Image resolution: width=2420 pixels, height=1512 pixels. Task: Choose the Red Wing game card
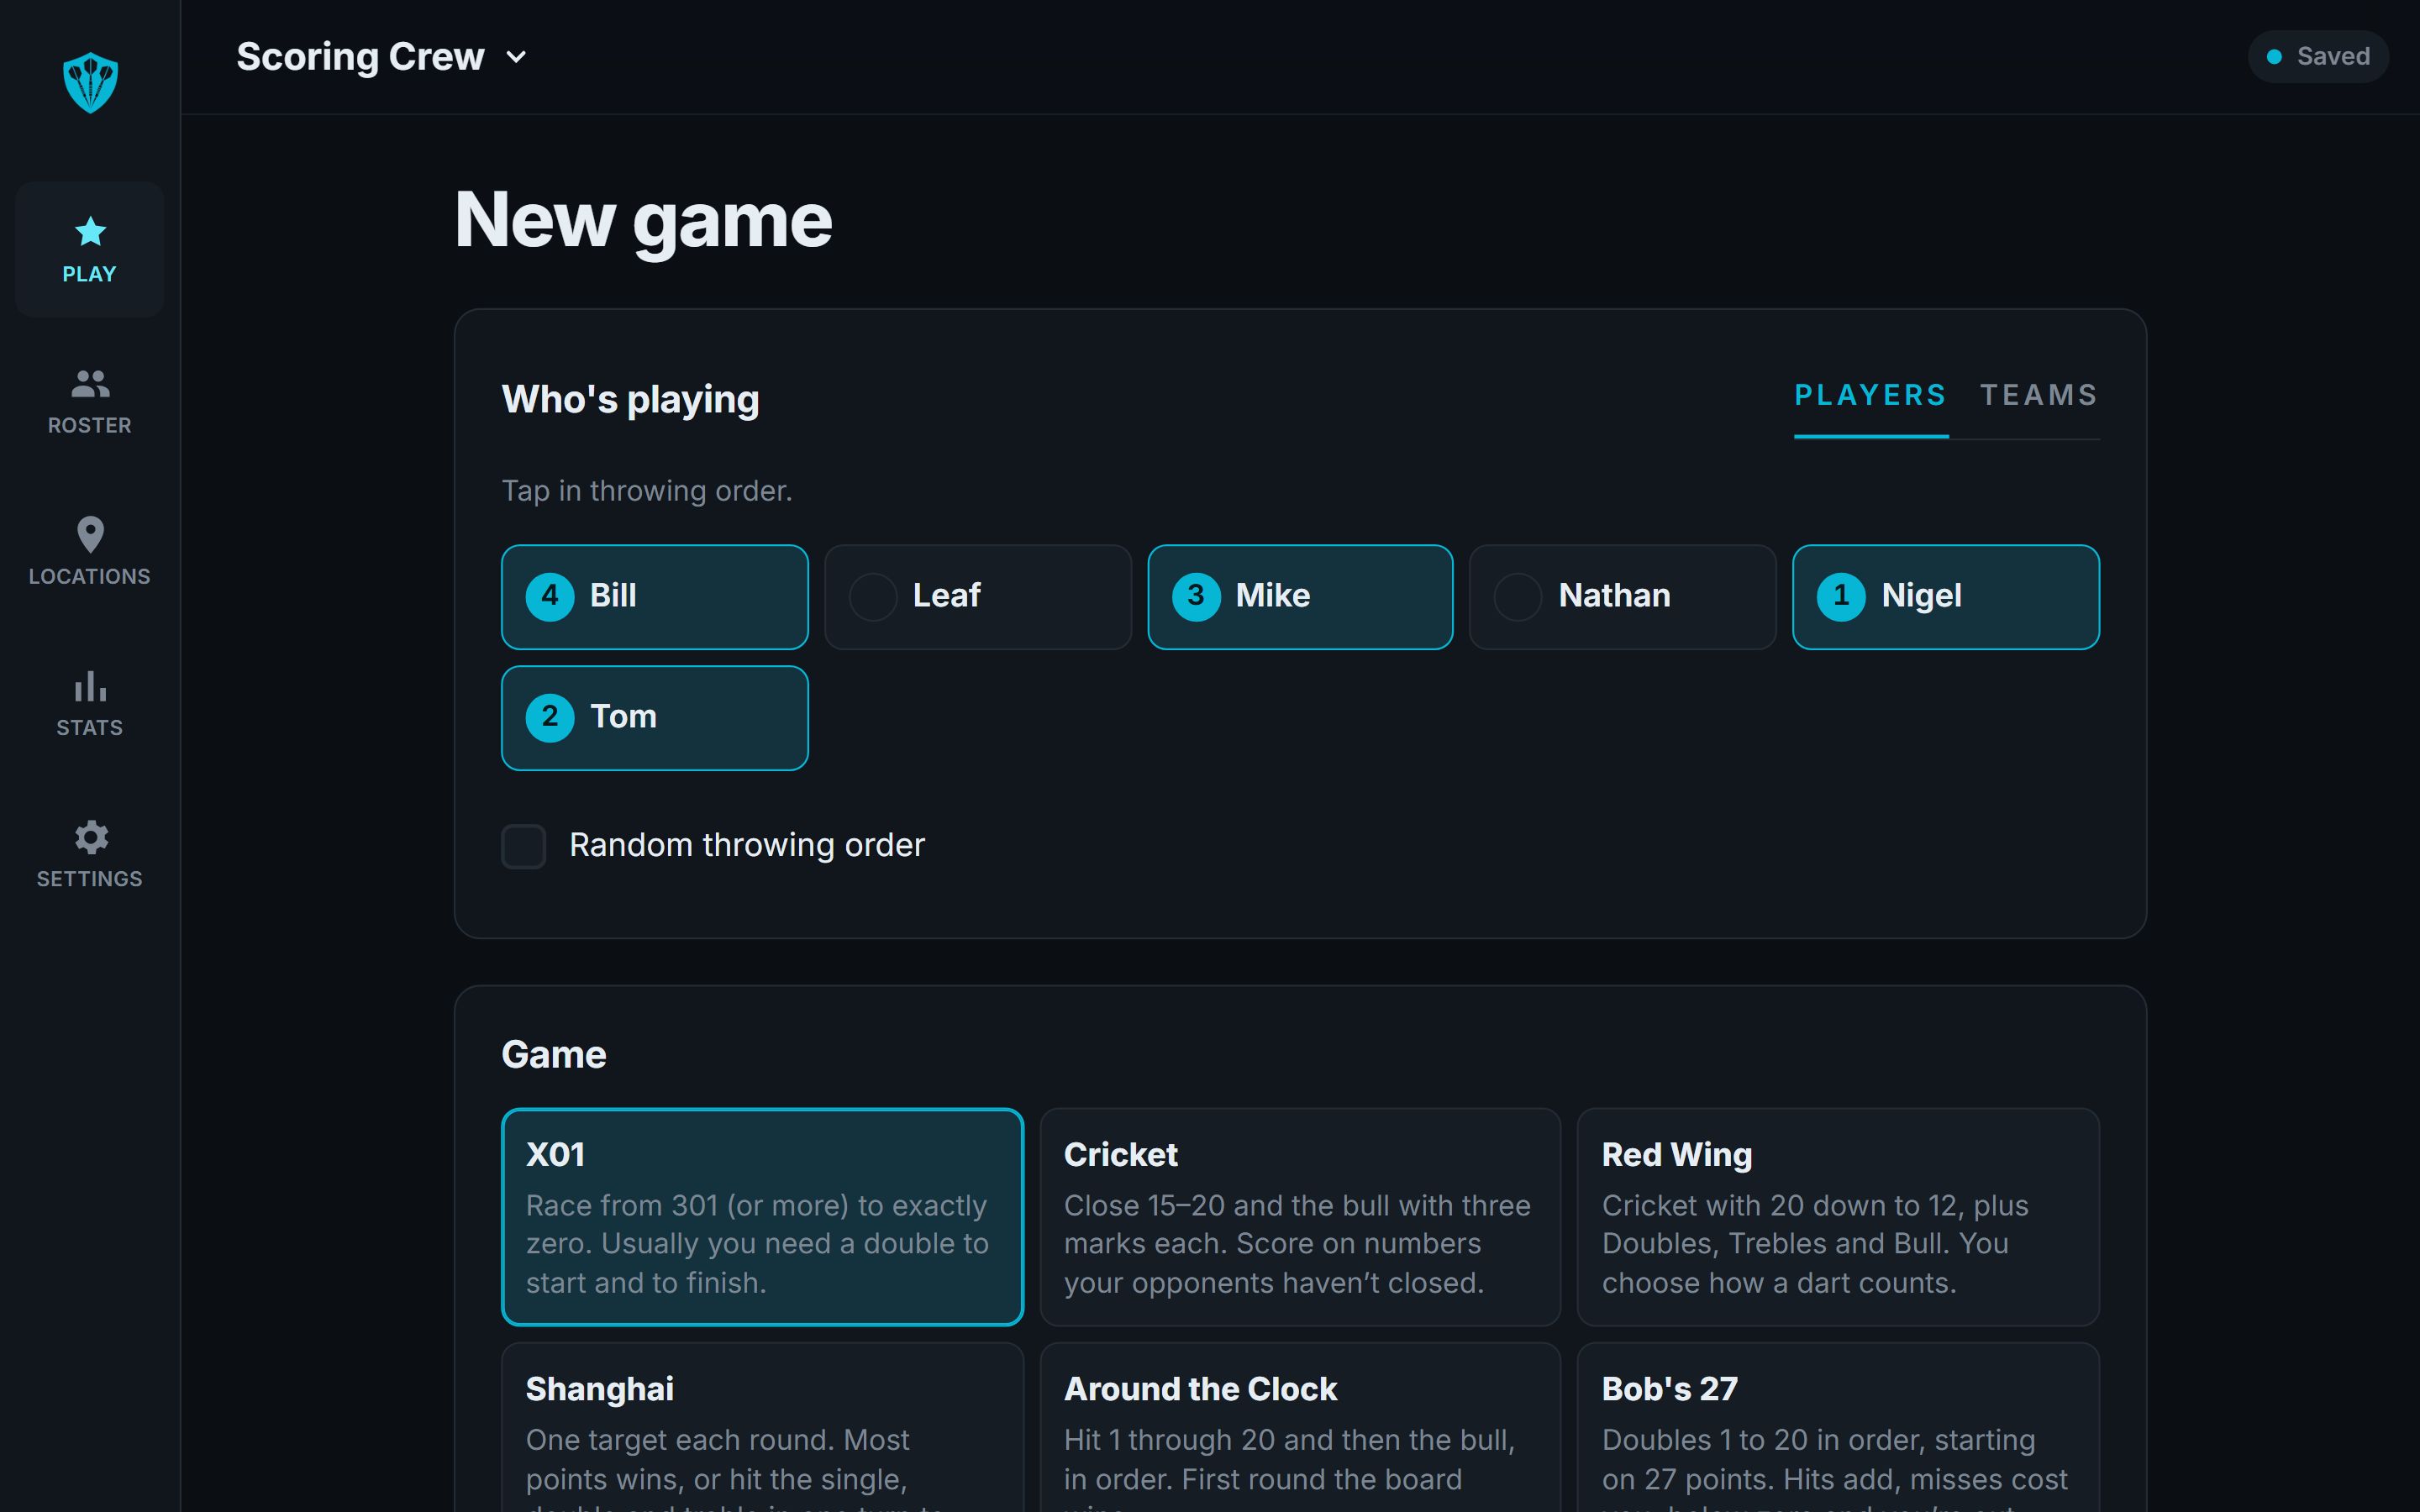(x=1838, y=1217)
